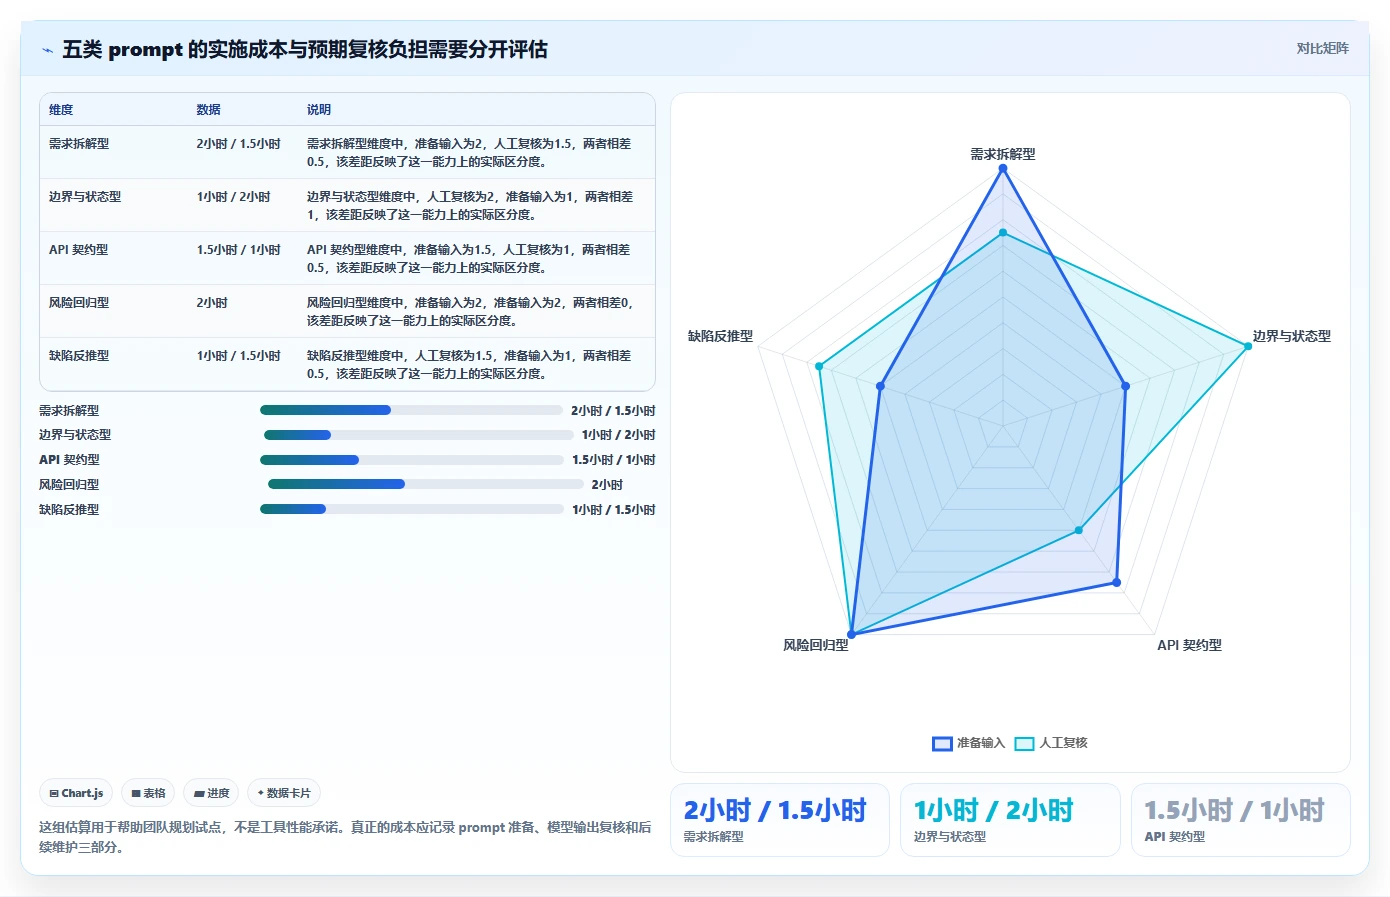Click the lightning icon beside the page title
This screenshot has height=897, width=1390.
47,50
